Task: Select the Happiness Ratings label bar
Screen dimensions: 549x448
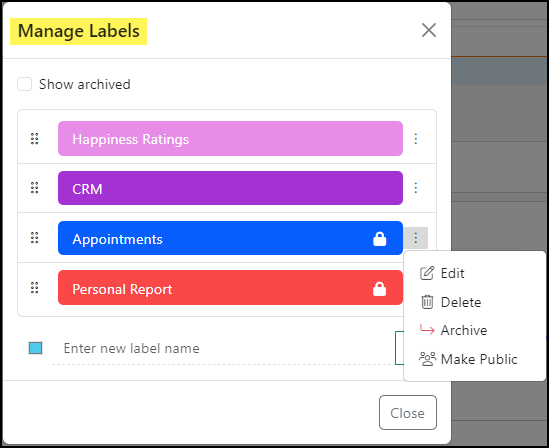Action: tap(230, 139)
